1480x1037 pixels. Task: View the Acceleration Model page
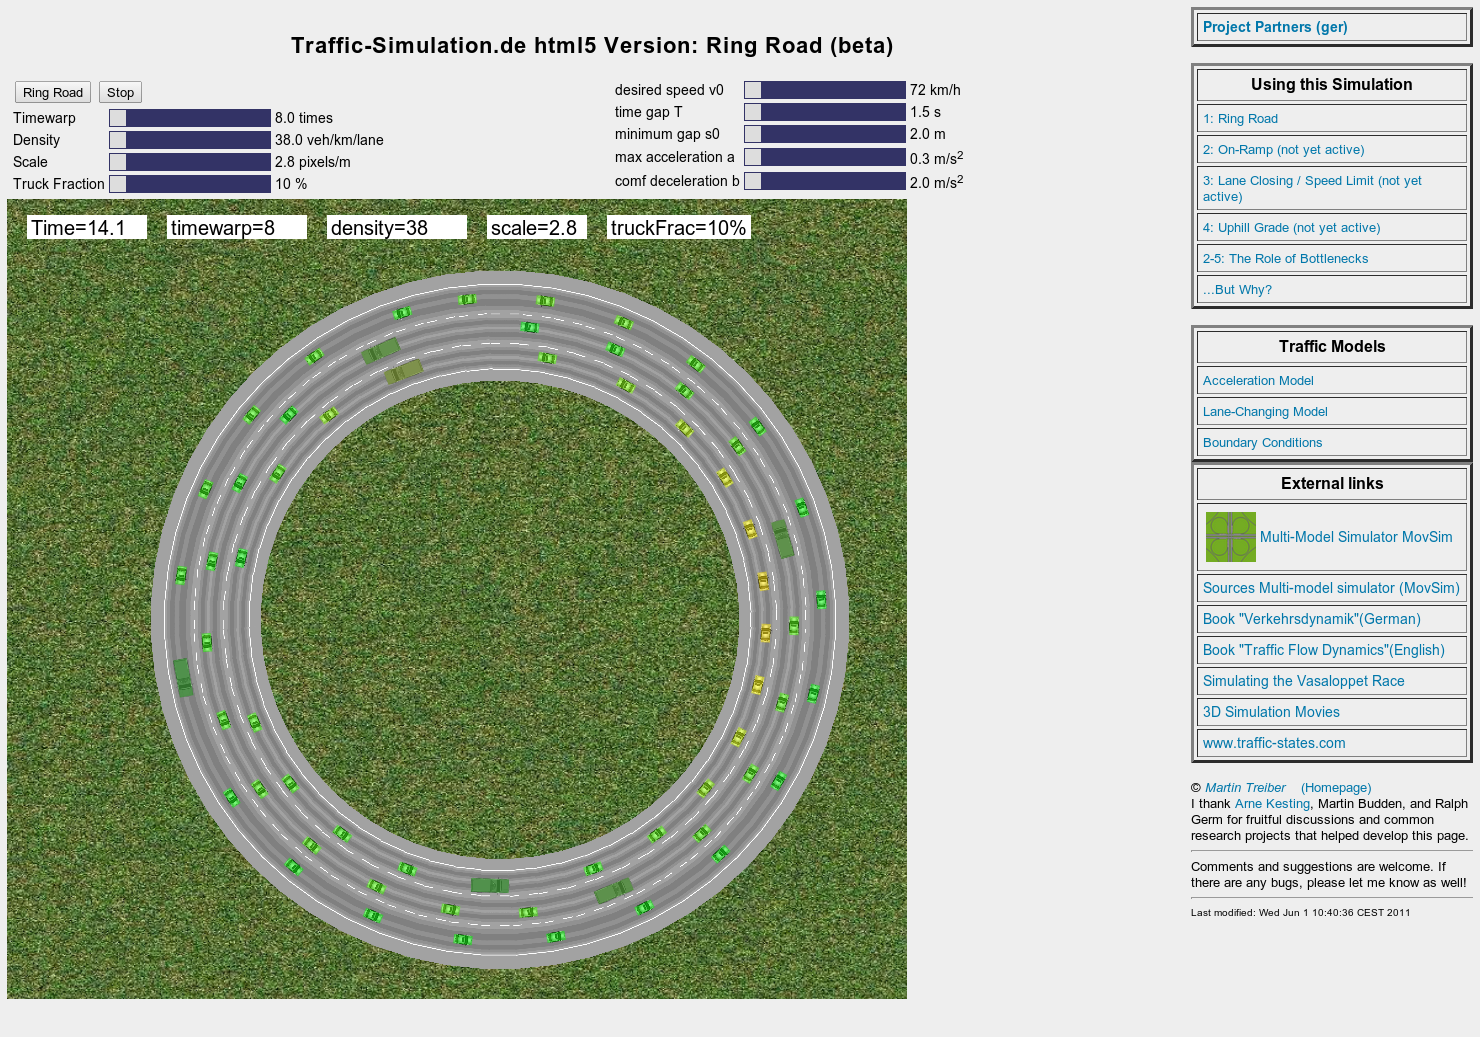click(x=1258, y=380)
